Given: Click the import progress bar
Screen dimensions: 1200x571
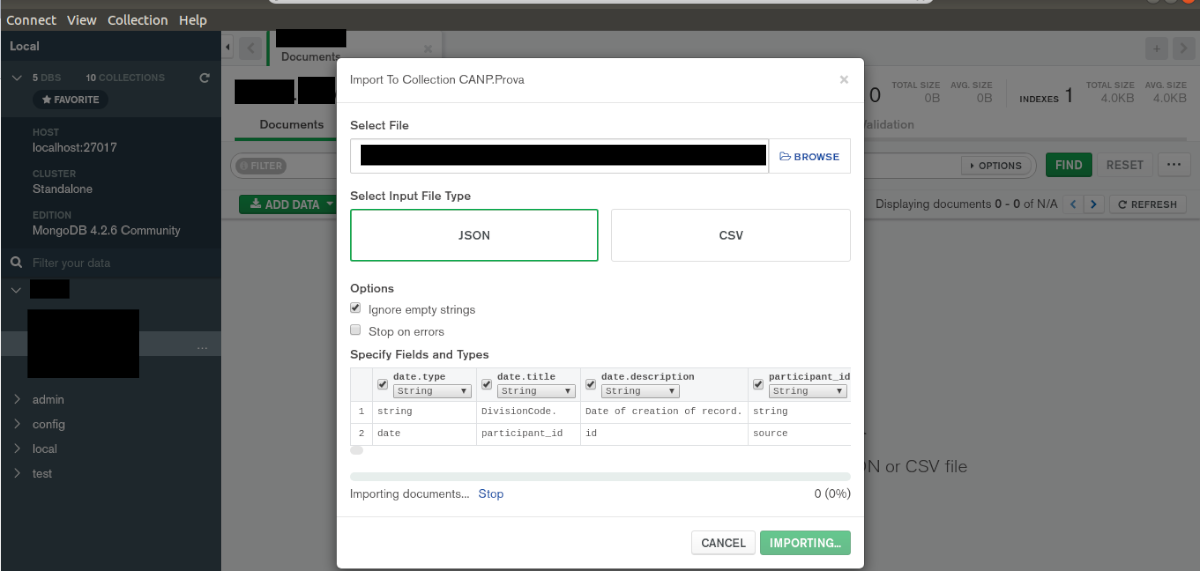Looking at the screenshot, I should point(600,477).
